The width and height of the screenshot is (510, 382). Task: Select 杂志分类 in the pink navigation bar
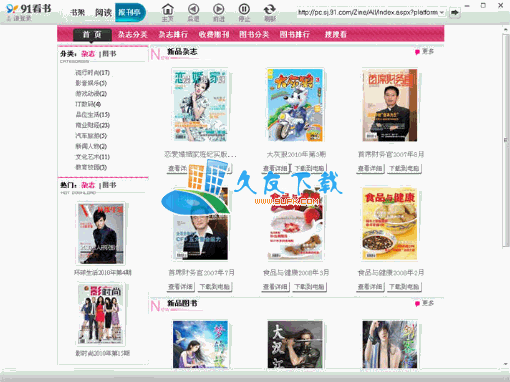pos(132,34)
